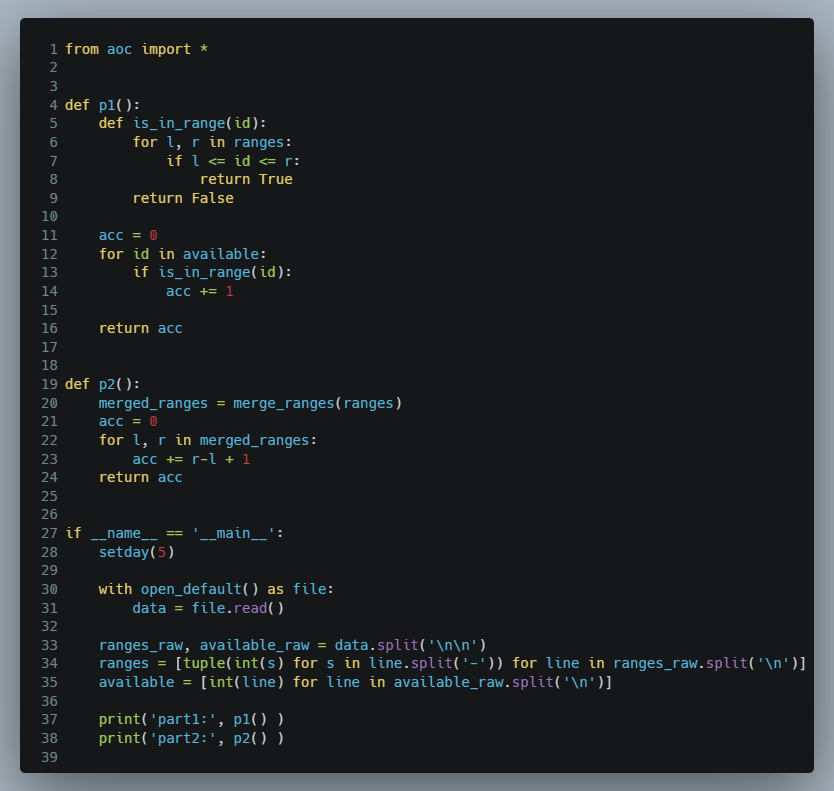Click 'acc += r-l + 1' statement

pos(191,459)
